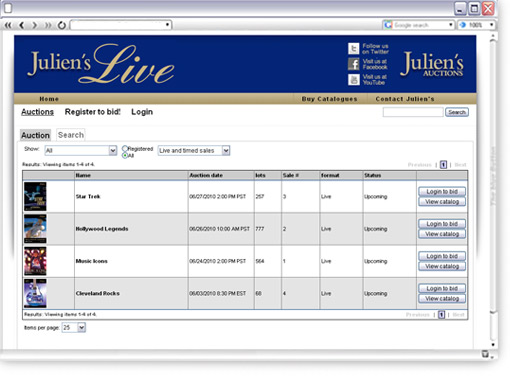Open the Cleveland Rocks thumbnail
The height and width of the screenshot is (376, 510).
35,293
